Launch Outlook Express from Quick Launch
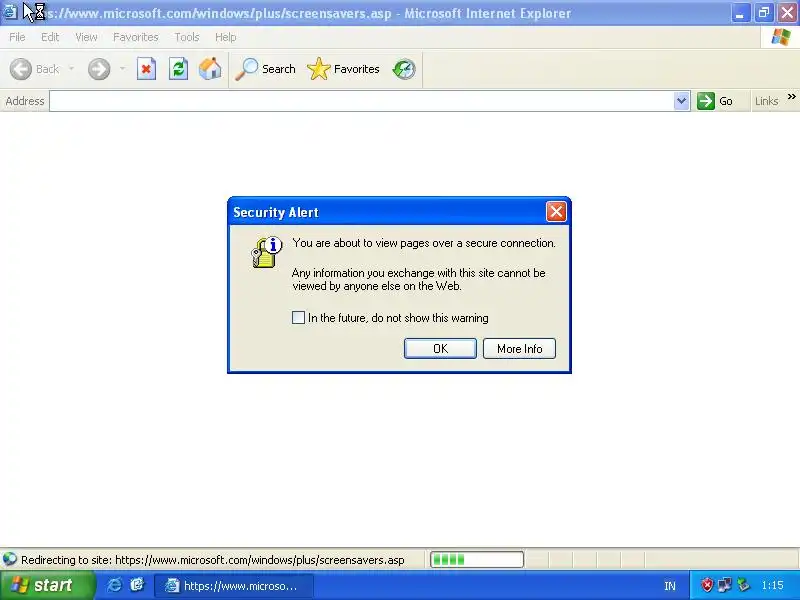Viewport: 800px width, 600px height. coord(137,585)
